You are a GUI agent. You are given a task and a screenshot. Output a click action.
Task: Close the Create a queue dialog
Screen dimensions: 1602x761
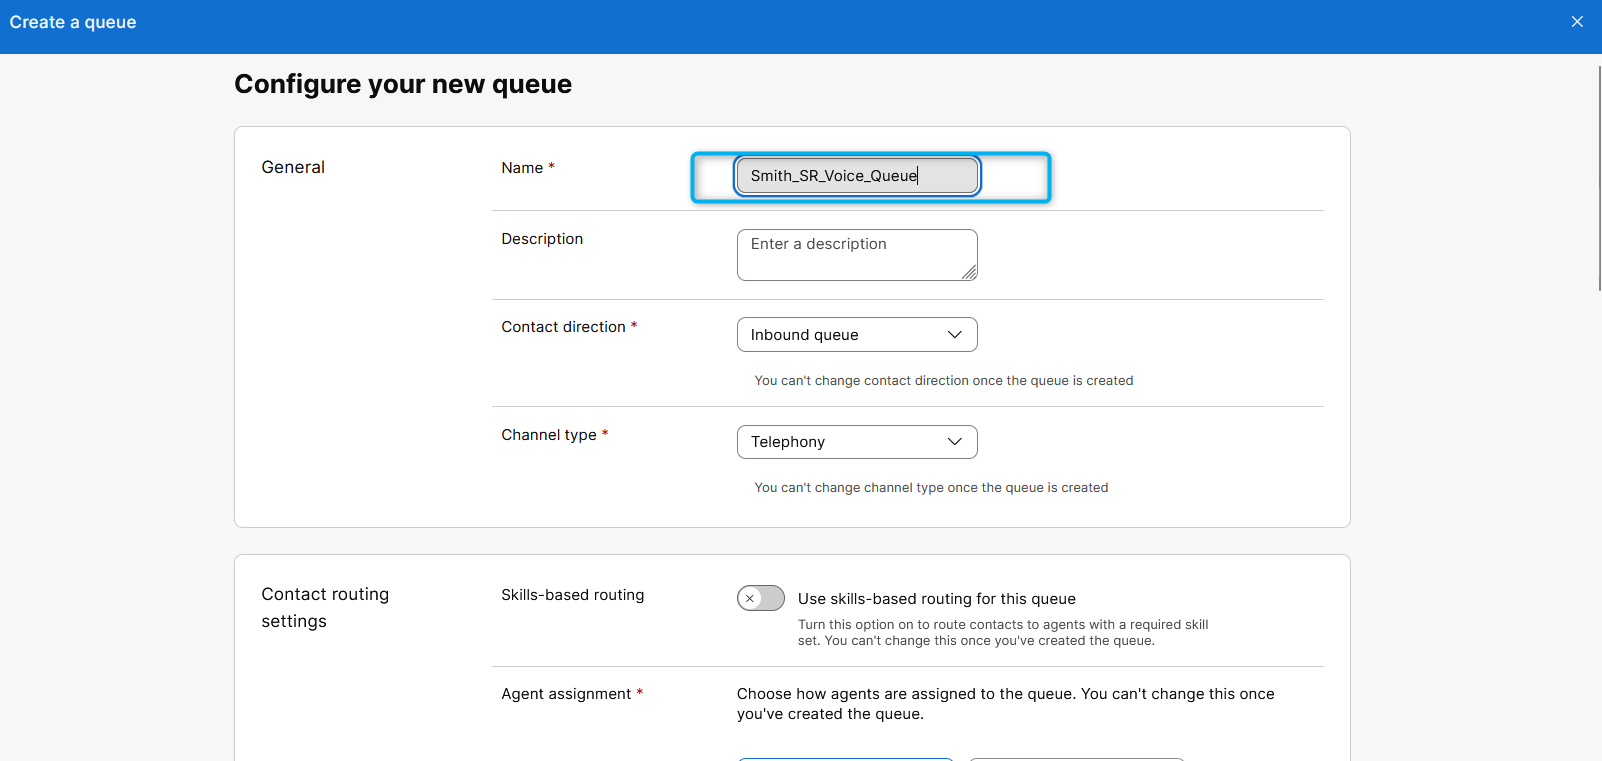(x=1577, y=22)
